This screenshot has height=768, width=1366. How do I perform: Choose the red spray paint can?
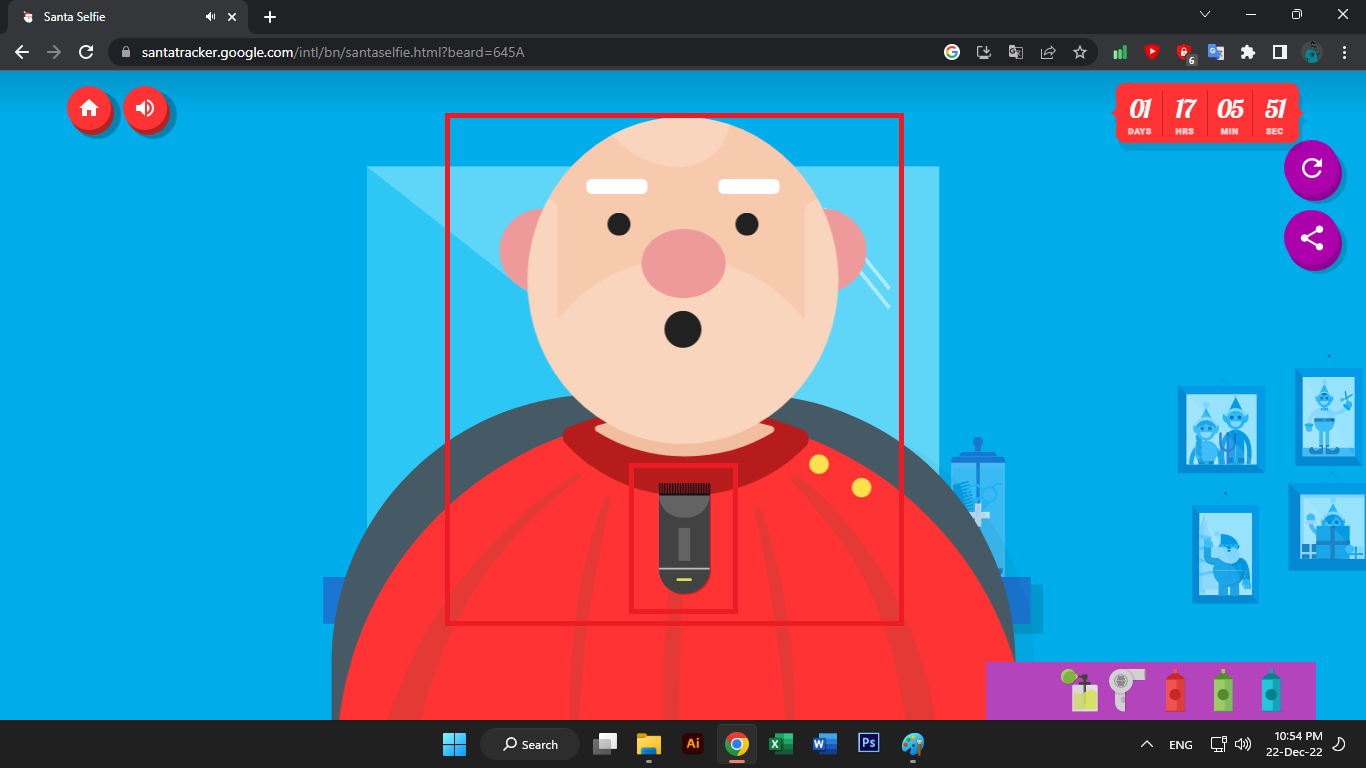[1175, 690]
